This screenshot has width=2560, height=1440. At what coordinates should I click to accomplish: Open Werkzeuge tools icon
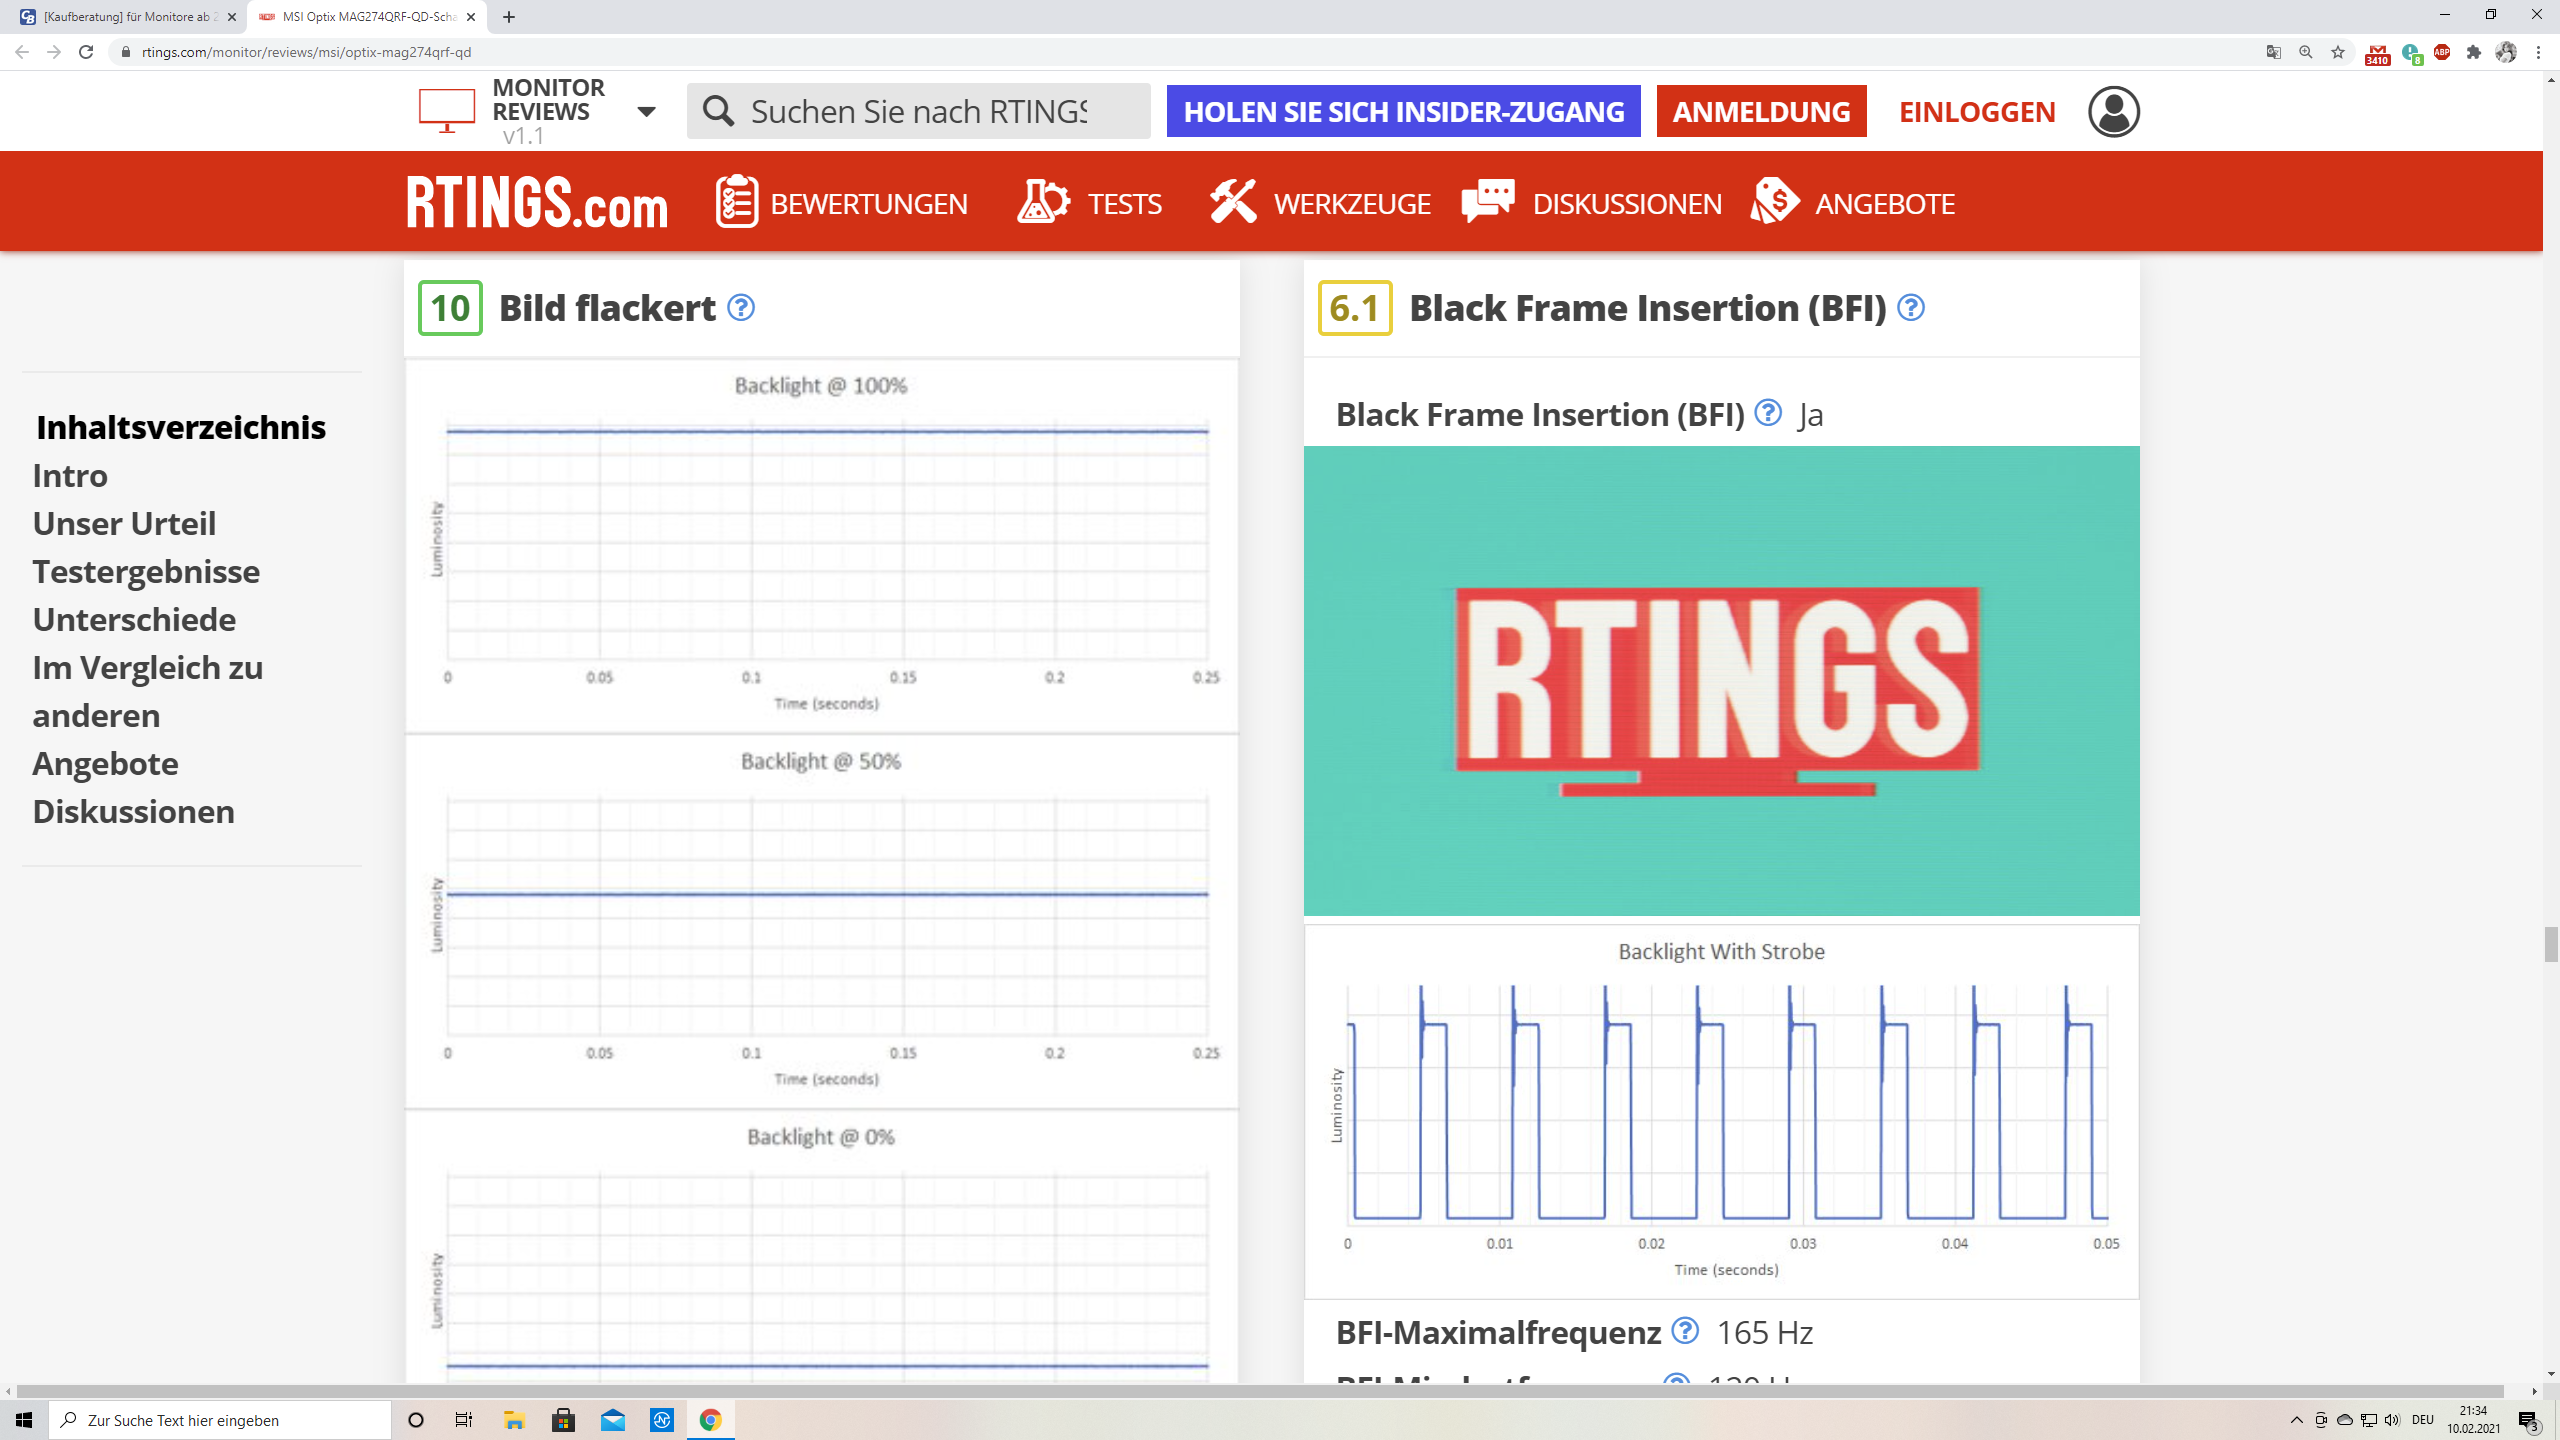(1232, 203)
